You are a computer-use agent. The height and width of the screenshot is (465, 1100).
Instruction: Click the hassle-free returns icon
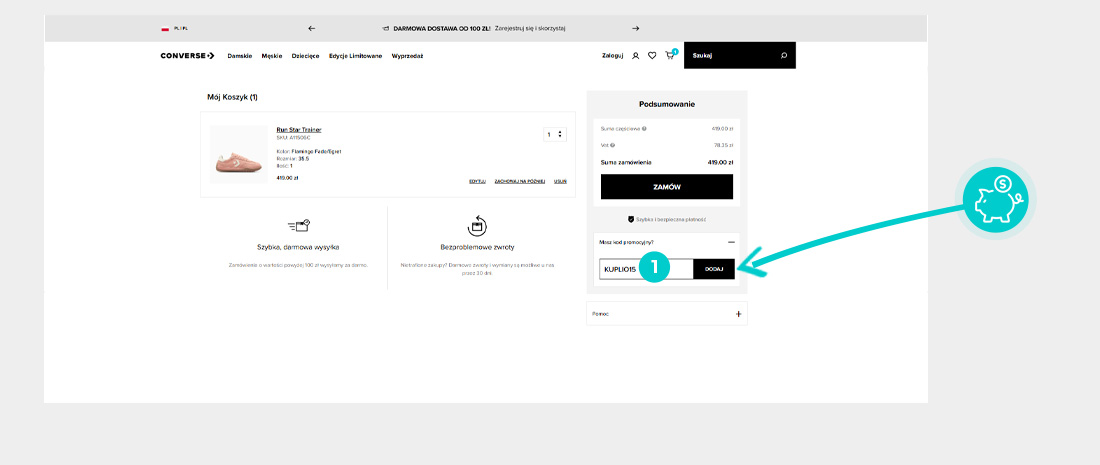click(477, 226)
